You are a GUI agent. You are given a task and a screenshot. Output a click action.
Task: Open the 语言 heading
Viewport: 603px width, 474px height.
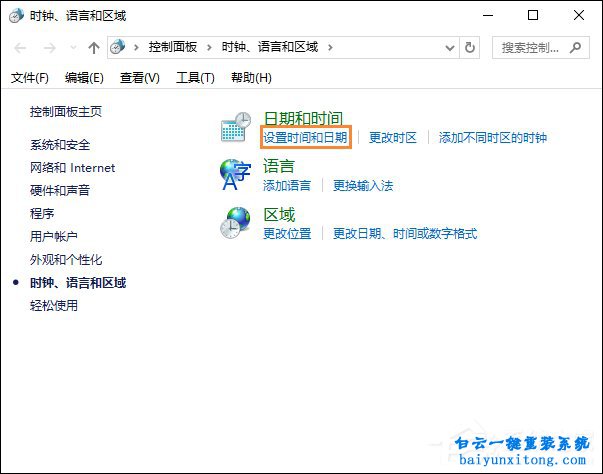click(x=279, y=166)
